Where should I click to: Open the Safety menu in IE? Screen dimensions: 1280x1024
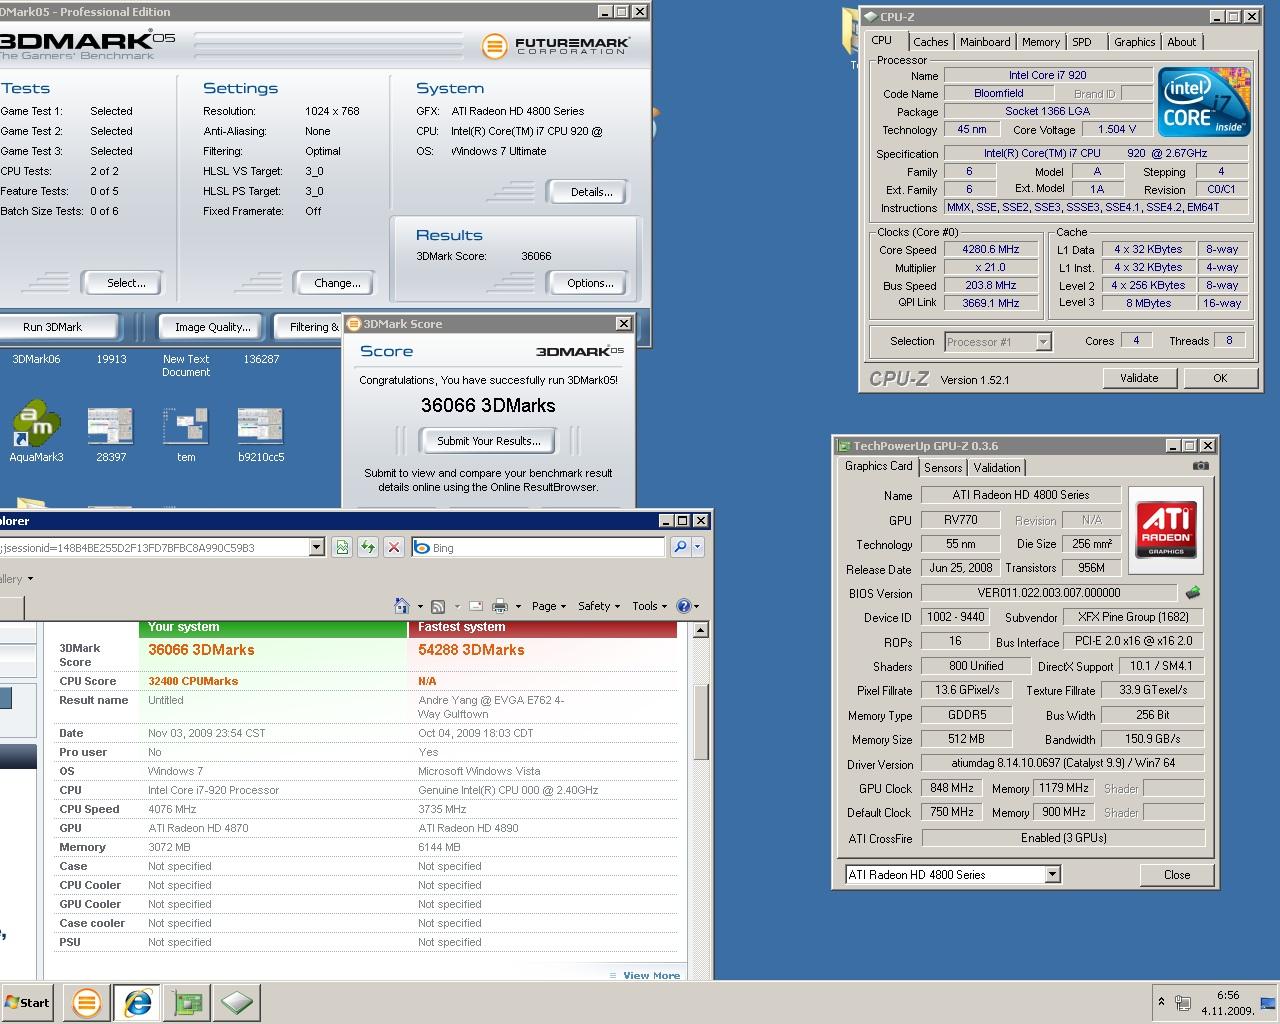pos(599,606)
